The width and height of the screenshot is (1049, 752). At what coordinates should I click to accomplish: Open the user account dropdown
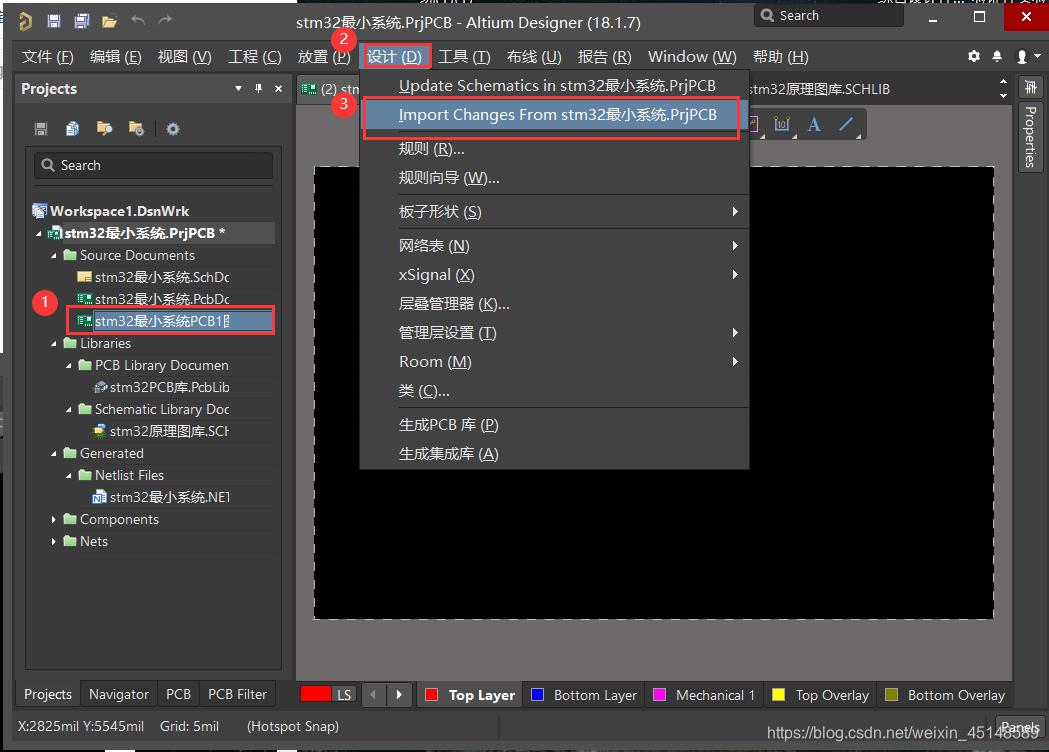1024,57
